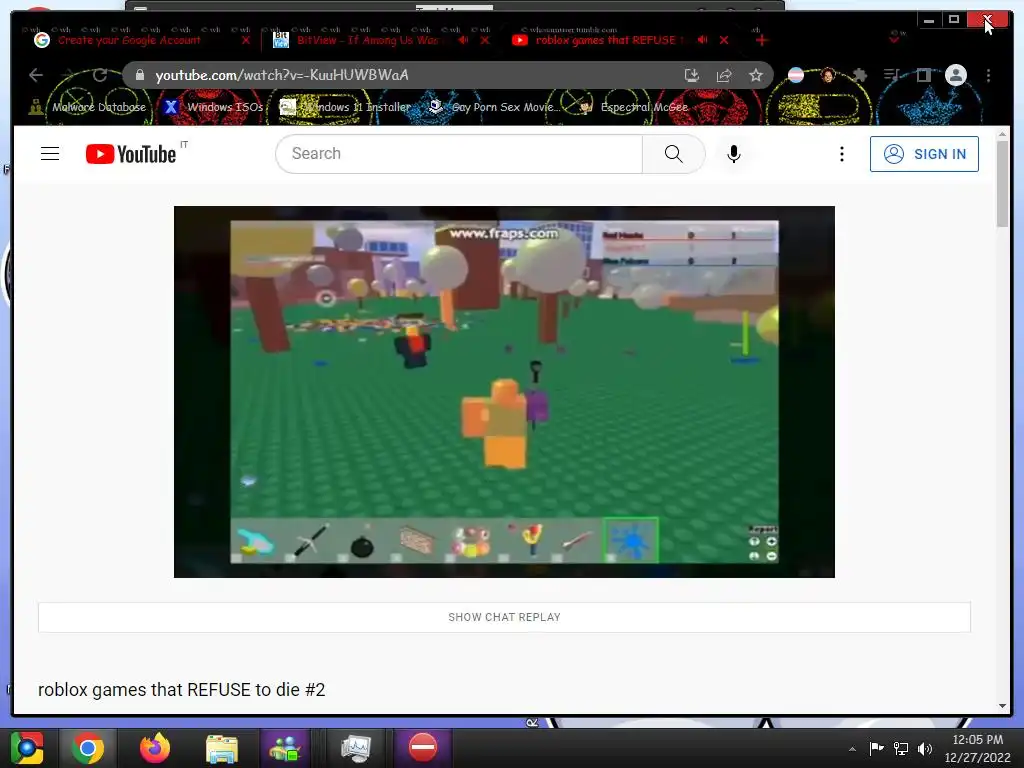Open the YouTube hamburger guide menu
1024x768 pixels.
pos(50,154)
